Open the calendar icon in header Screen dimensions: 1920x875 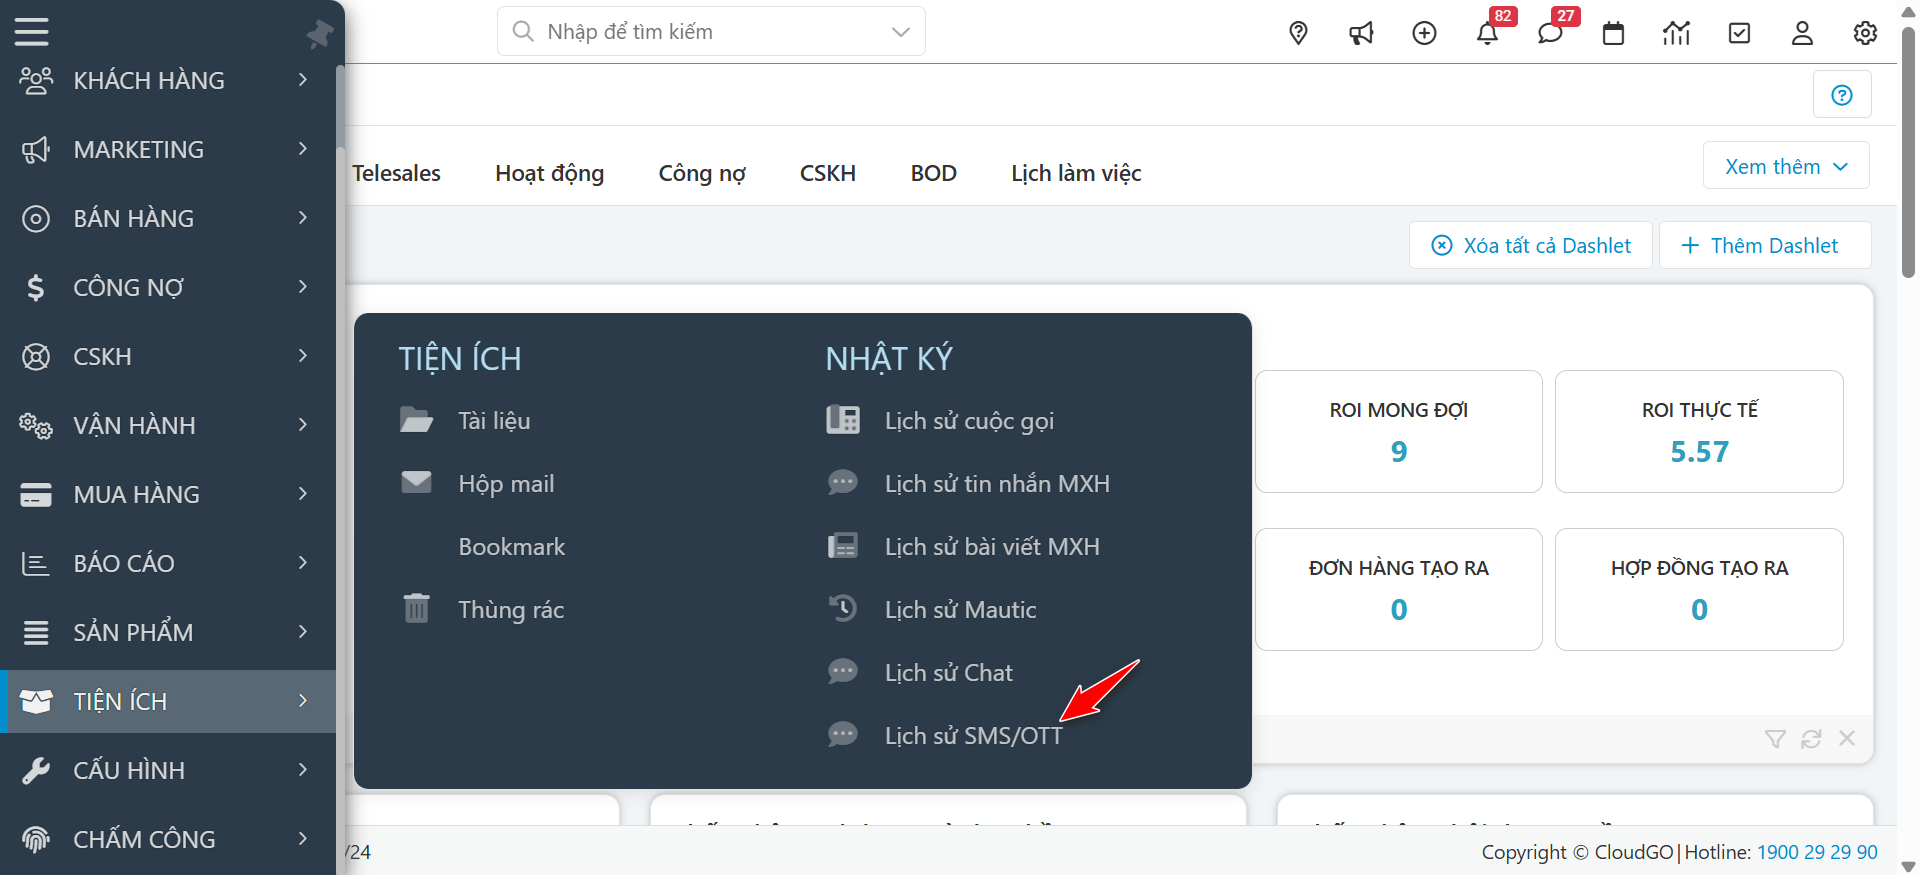(x=1613, y=33)
